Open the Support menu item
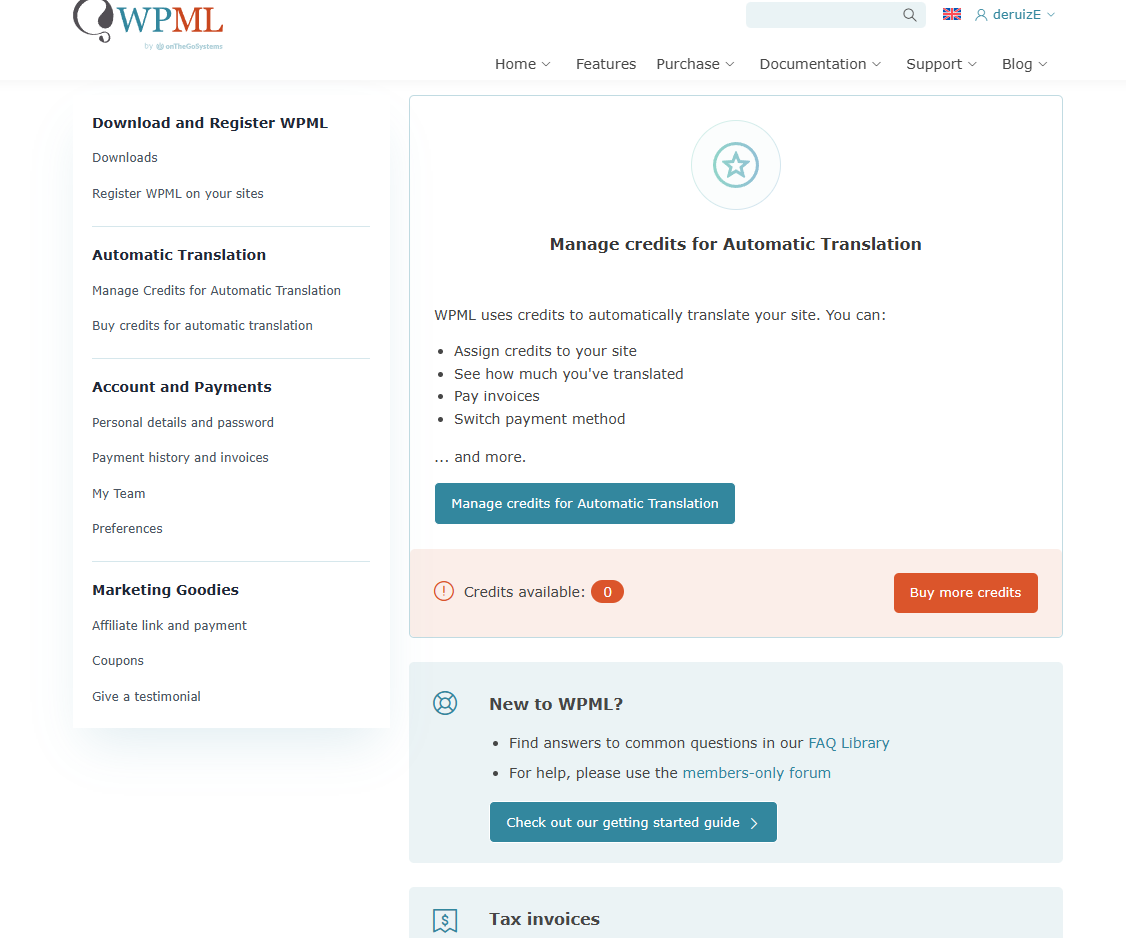 [x=934, y=64]
